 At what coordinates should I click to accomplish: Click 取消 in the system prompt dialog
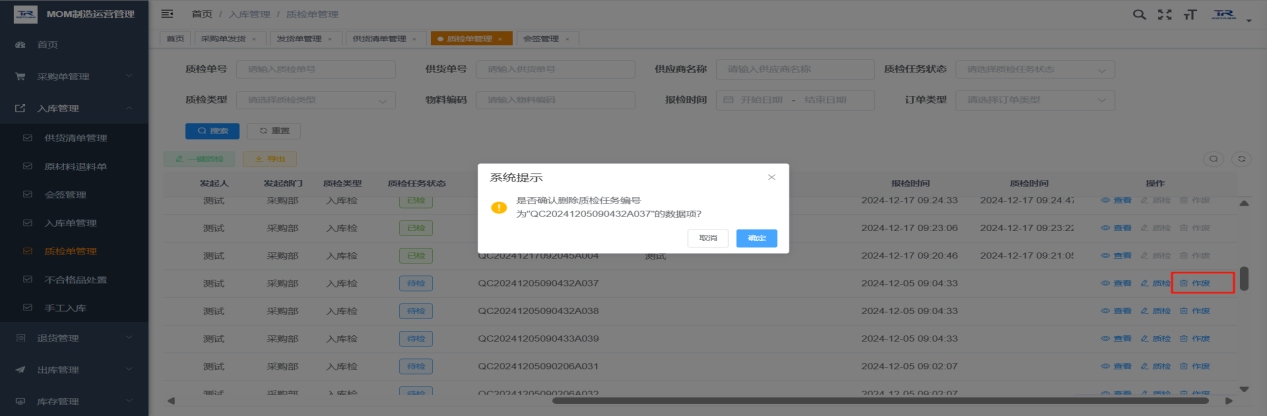tap(708, 238)
